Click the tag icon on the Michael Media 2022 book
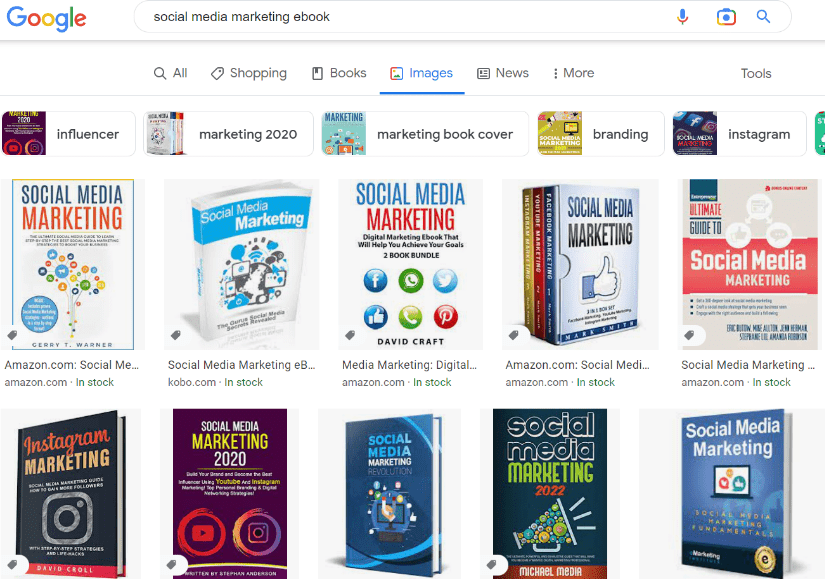Image resolution: width=825 pixels, height=579 pixels. pos(494,562)
